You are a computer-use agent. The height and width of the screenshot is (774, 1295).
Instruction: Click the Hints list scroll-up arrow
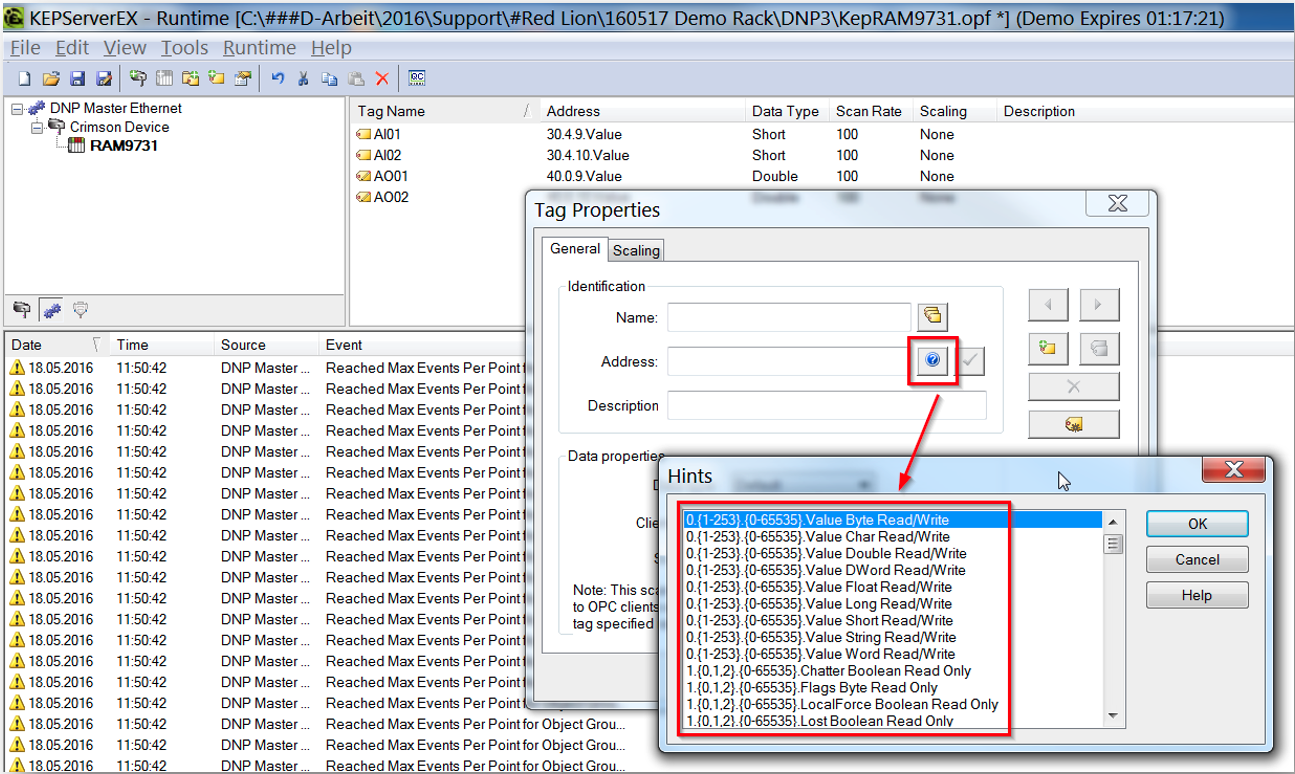coord(1113,523)
